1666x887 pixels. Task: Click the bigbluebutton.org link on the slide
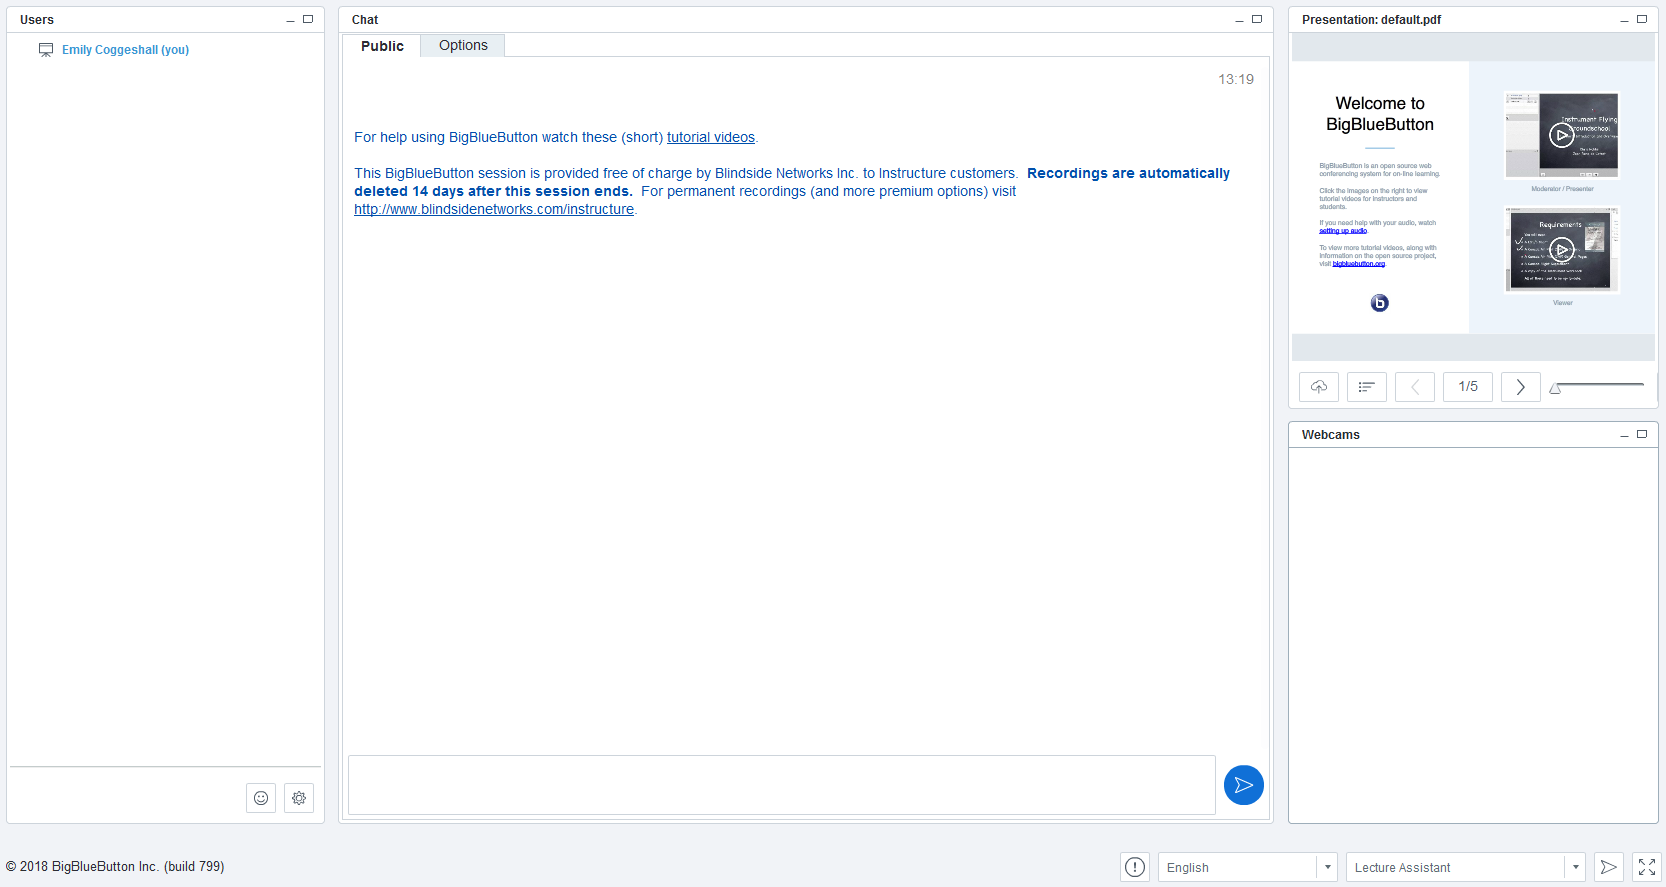coord(1359,264)
